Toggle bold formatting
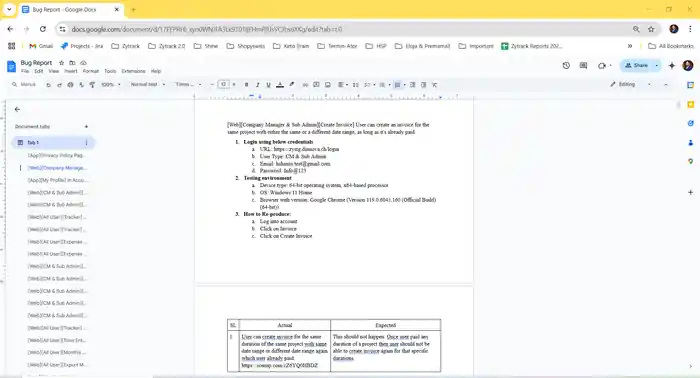Screen dimensions: 700x378 (x=246, y=85)
